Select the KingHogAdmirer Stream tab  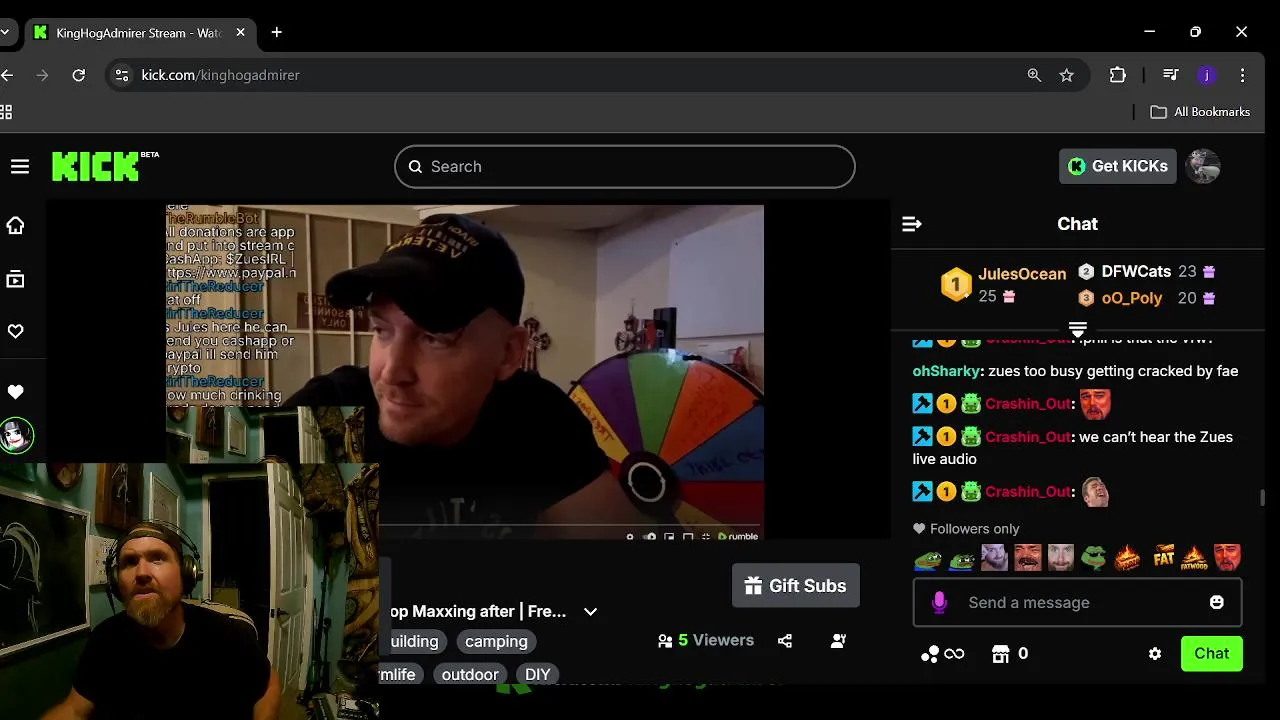click(137, 33)
